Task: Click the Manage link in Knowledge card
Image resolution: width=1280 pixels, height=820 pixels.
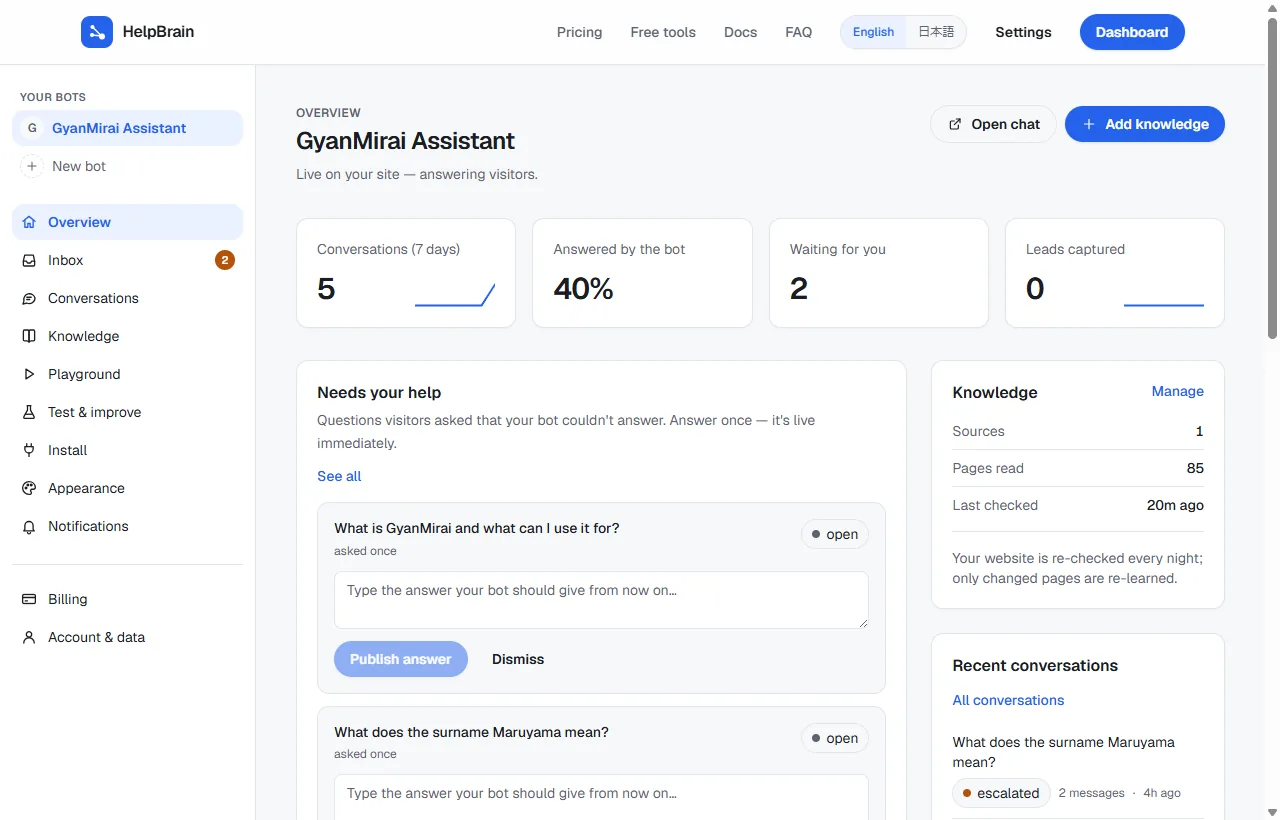Action: coord(1178,391)
